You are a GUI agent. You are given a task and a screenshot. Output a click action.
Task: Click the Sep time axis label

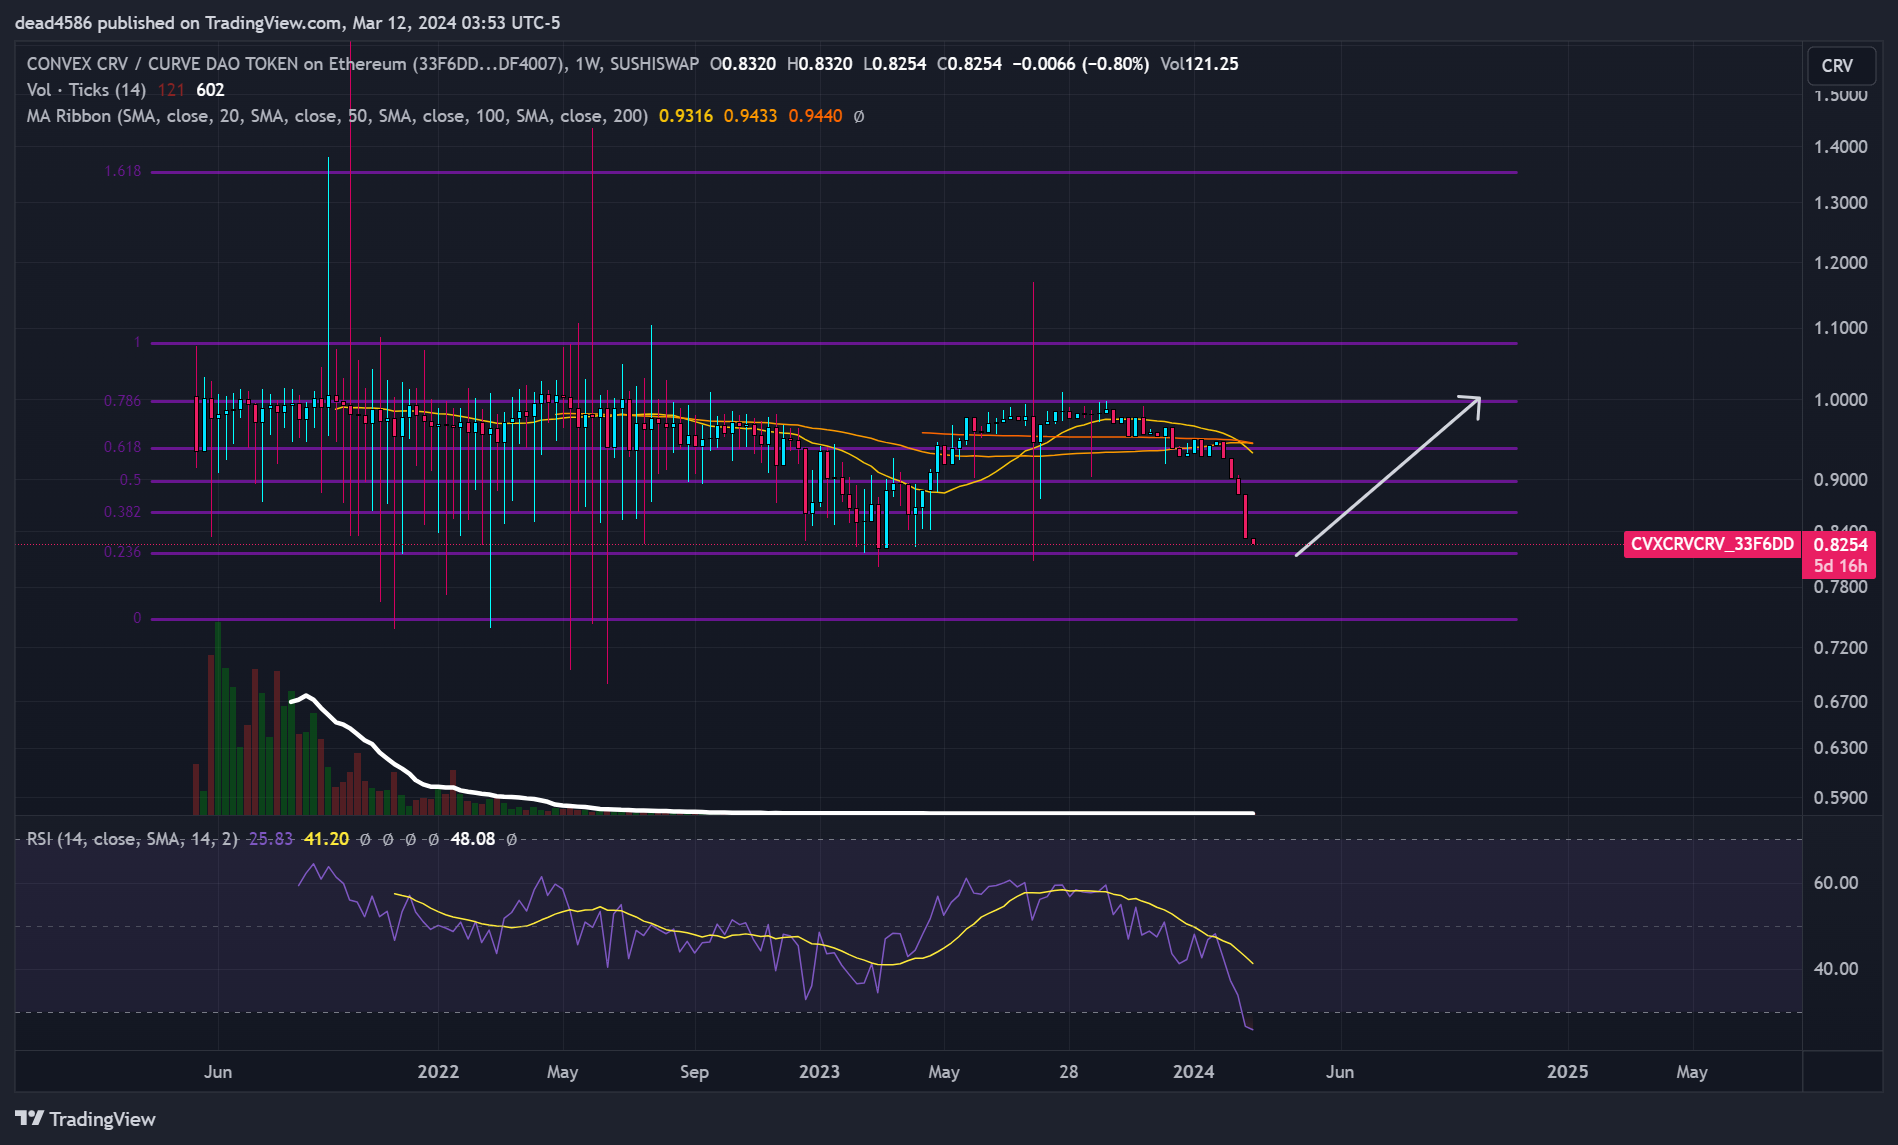tap(694, 1072)
